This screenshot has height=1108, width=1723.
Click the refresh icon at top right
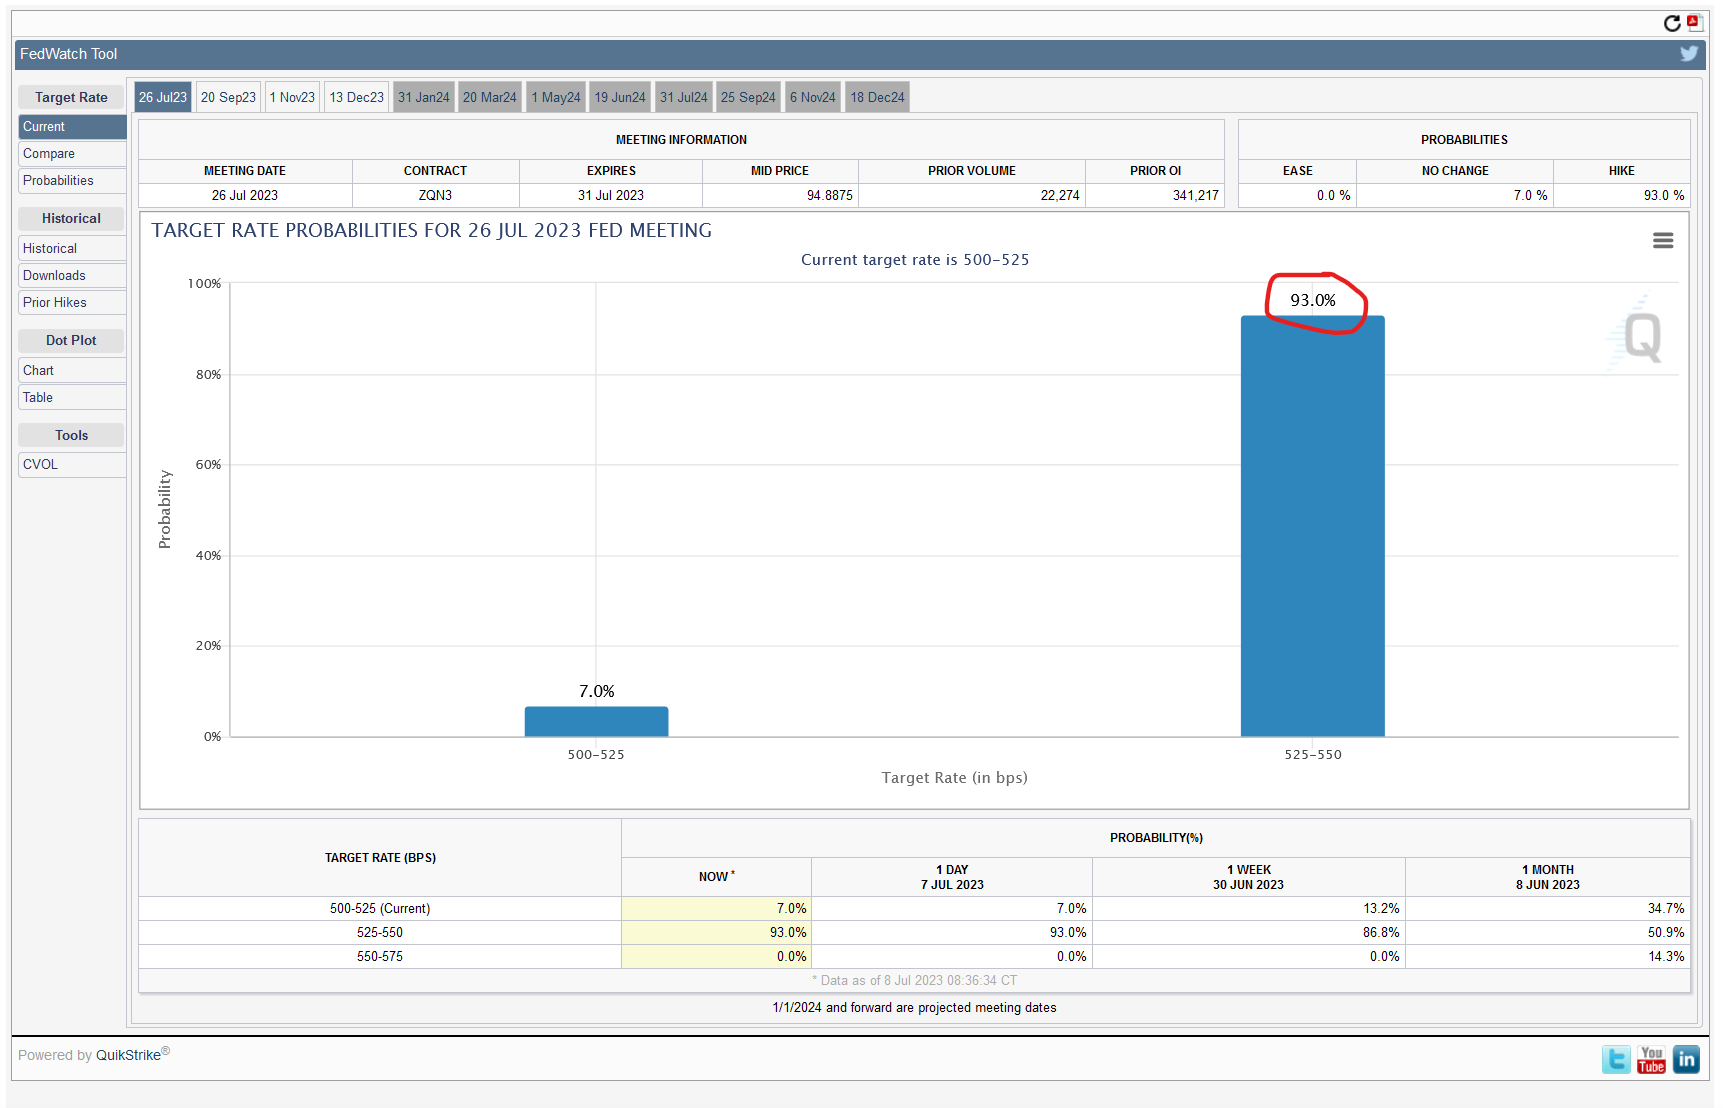coord(1672,23)
